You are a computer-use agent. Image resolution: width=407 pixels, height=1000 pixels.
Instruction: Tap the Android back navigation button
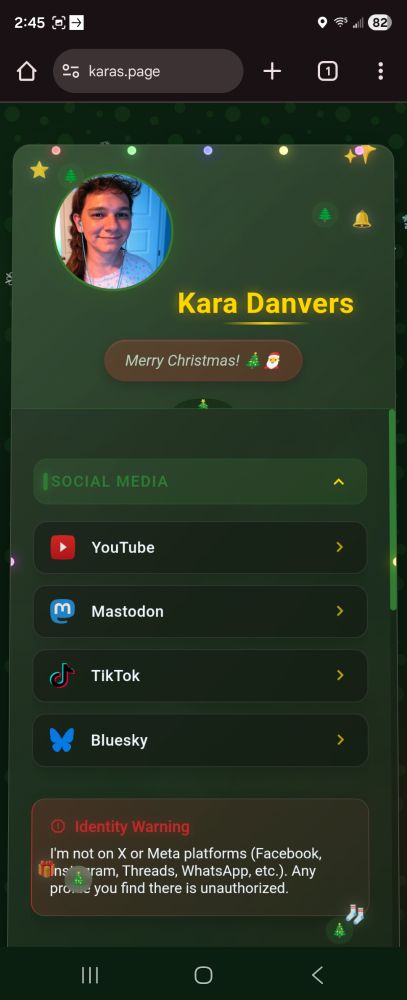pyautogui.click(x=317, y=974)
